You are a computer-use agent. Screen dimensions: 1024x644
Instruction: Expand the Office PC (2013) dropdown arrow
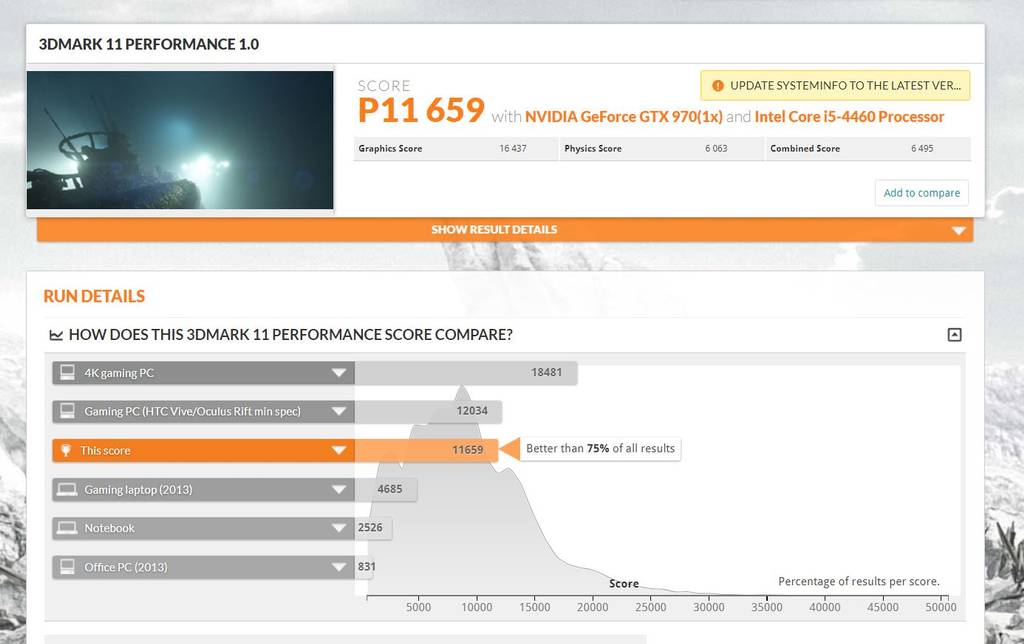pyautogui.click(x=338, y=568)
